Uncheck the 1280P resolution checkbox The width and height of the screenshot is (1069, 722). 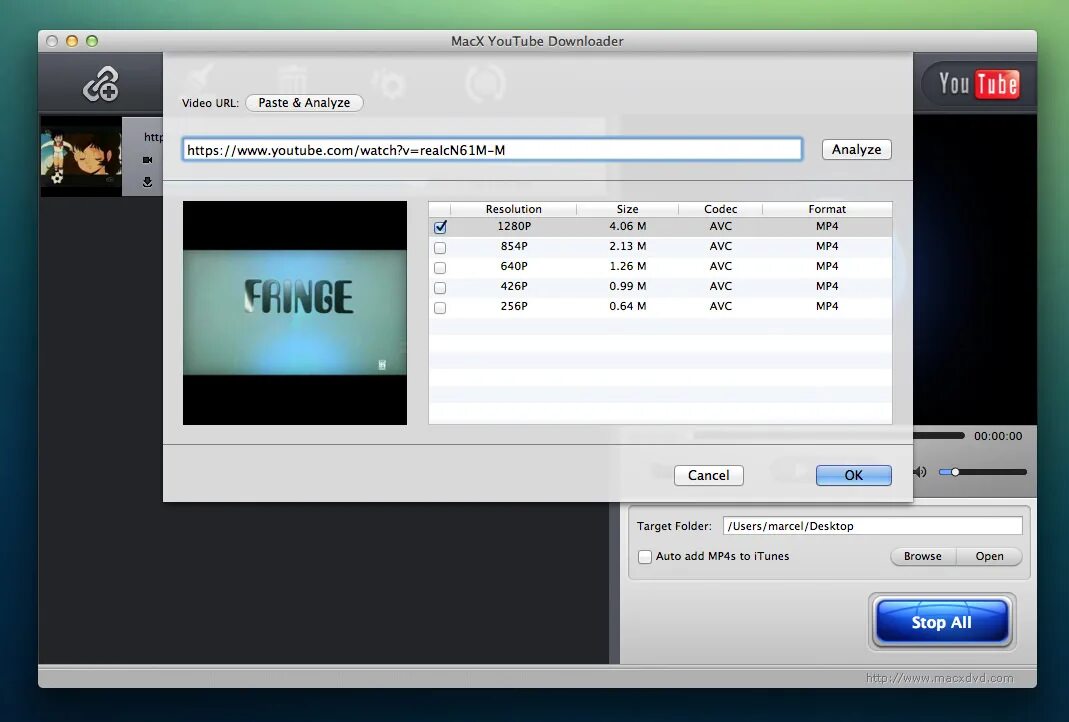(x=440, y=227)
